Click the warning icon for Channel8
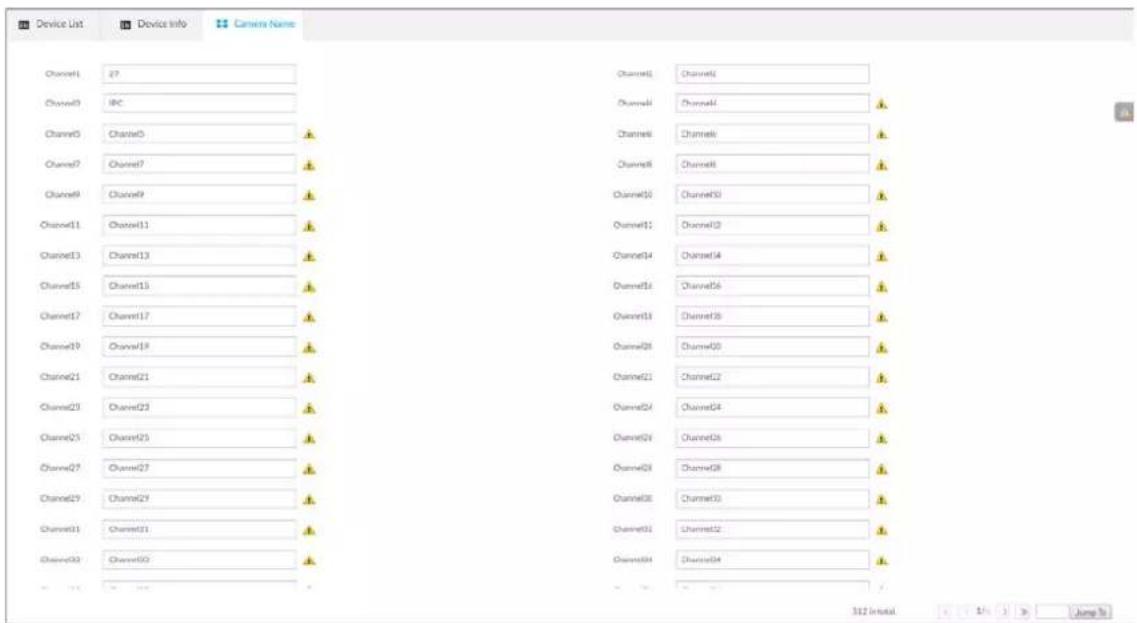The height and width of the screenshot is (623, 1137). coord(882,165)
